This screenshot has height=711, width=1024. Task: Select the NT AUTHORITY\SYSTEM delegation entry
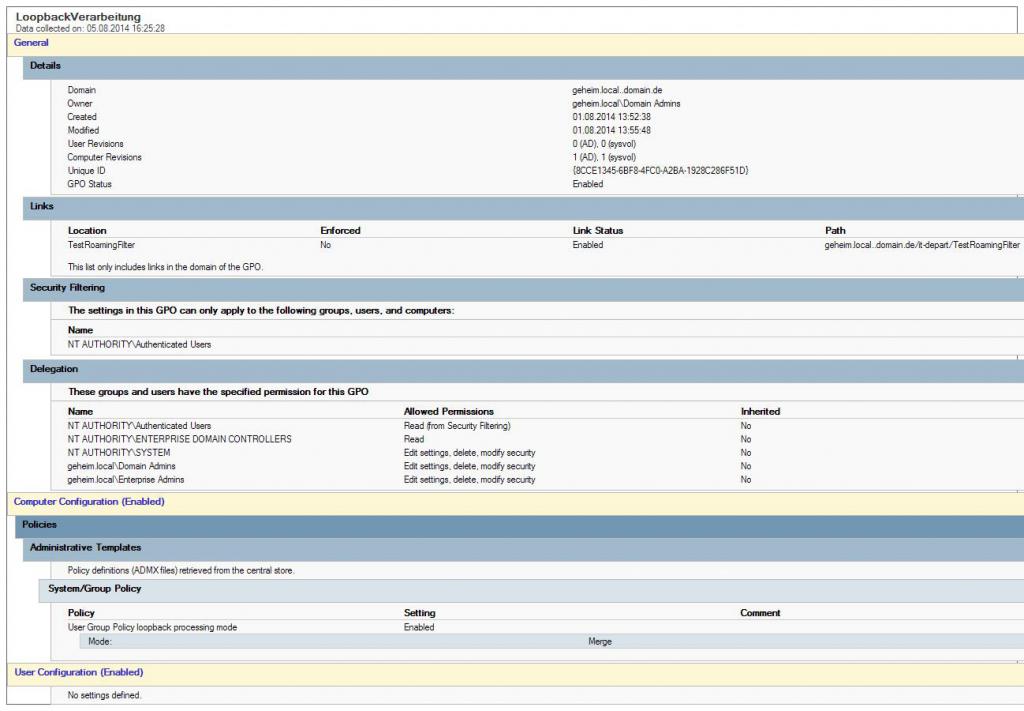point(119,453)
